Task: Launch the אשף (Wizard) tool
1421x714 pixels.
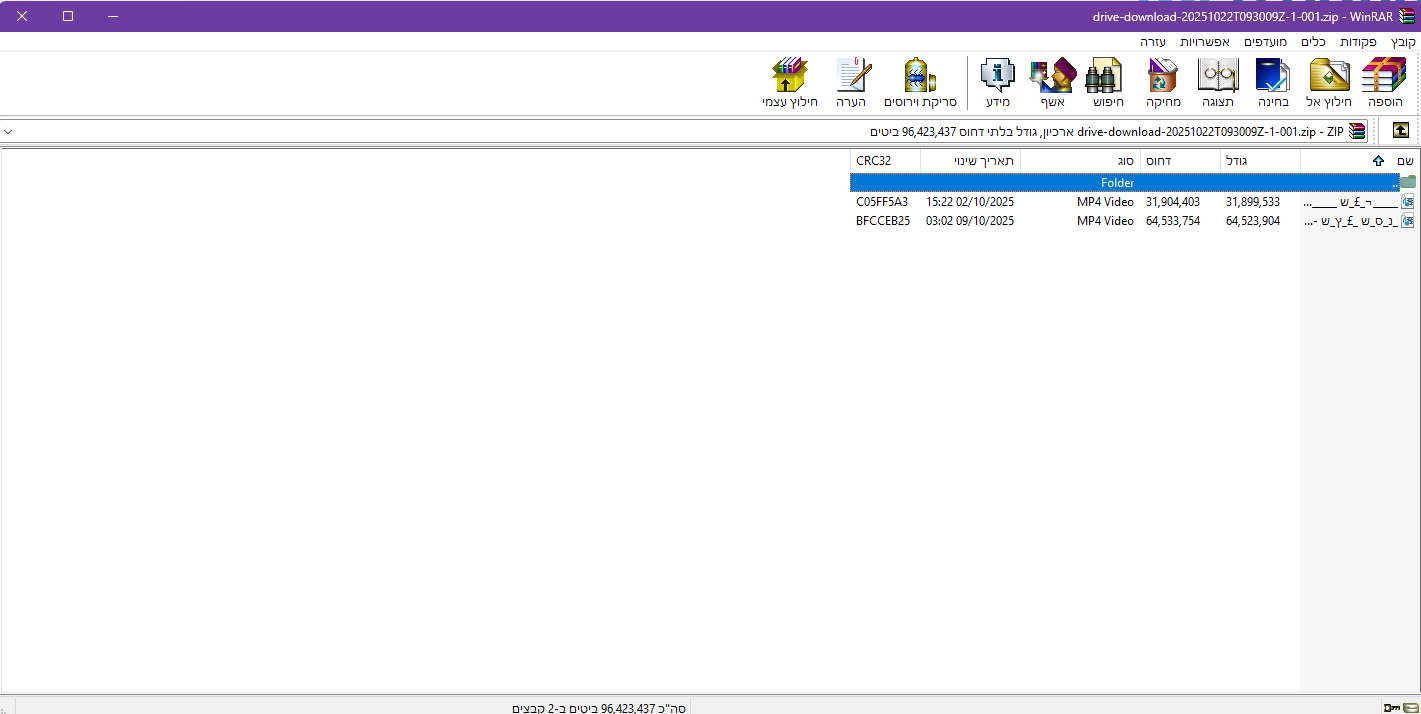Action: pyautogui.click(x=1050, y=82)
